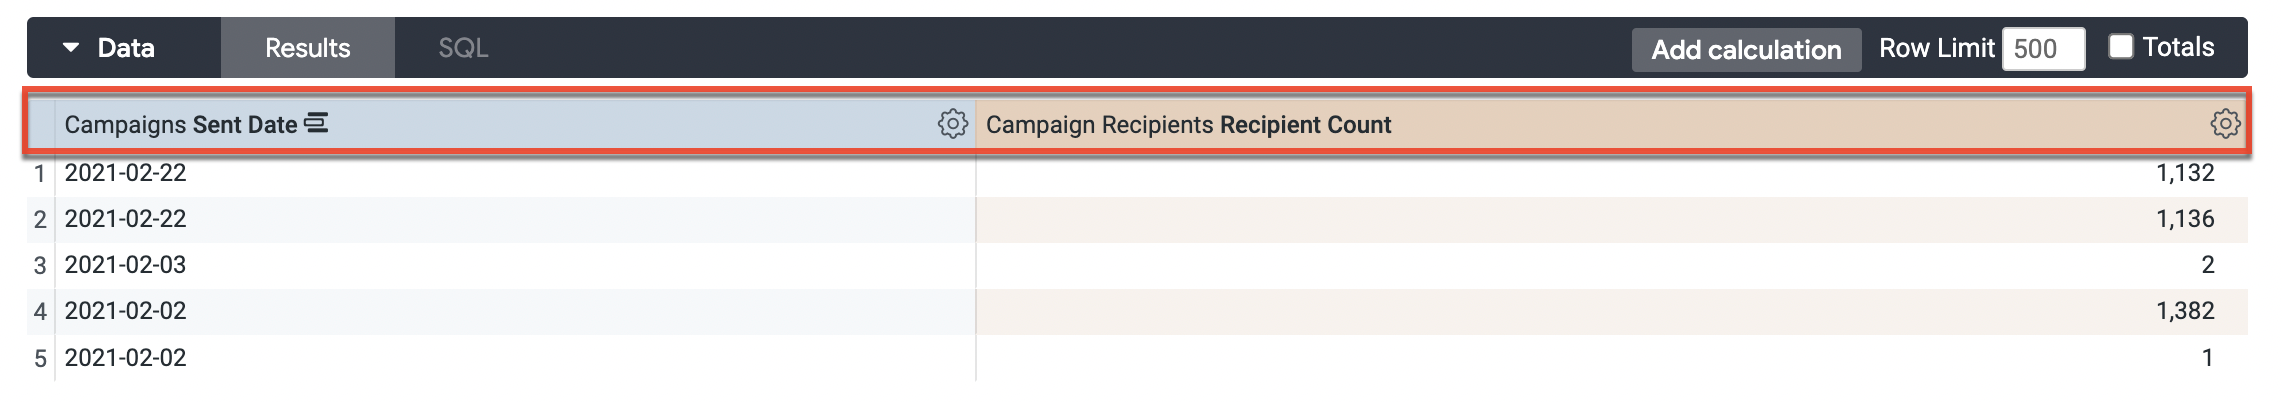Click row number 3
Viewport: 2282px width, 402px height.
pyautogui.click(x=40, y=266)
